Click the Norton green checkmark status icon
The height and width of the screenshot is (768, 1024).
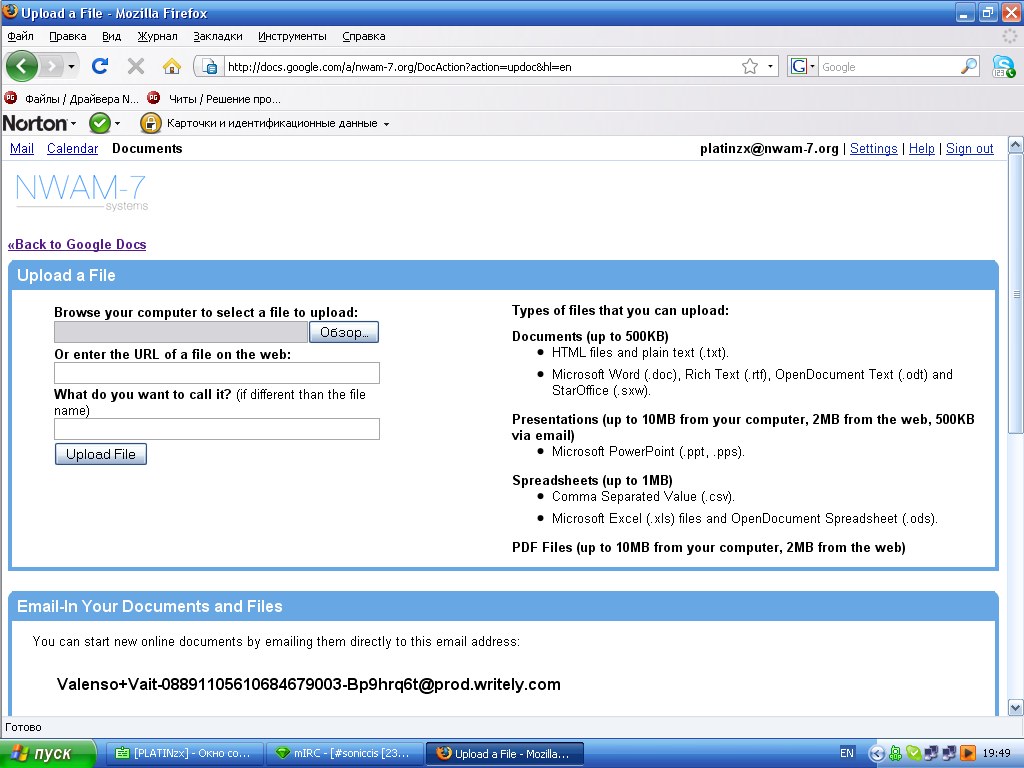click(x=100, y=123)
